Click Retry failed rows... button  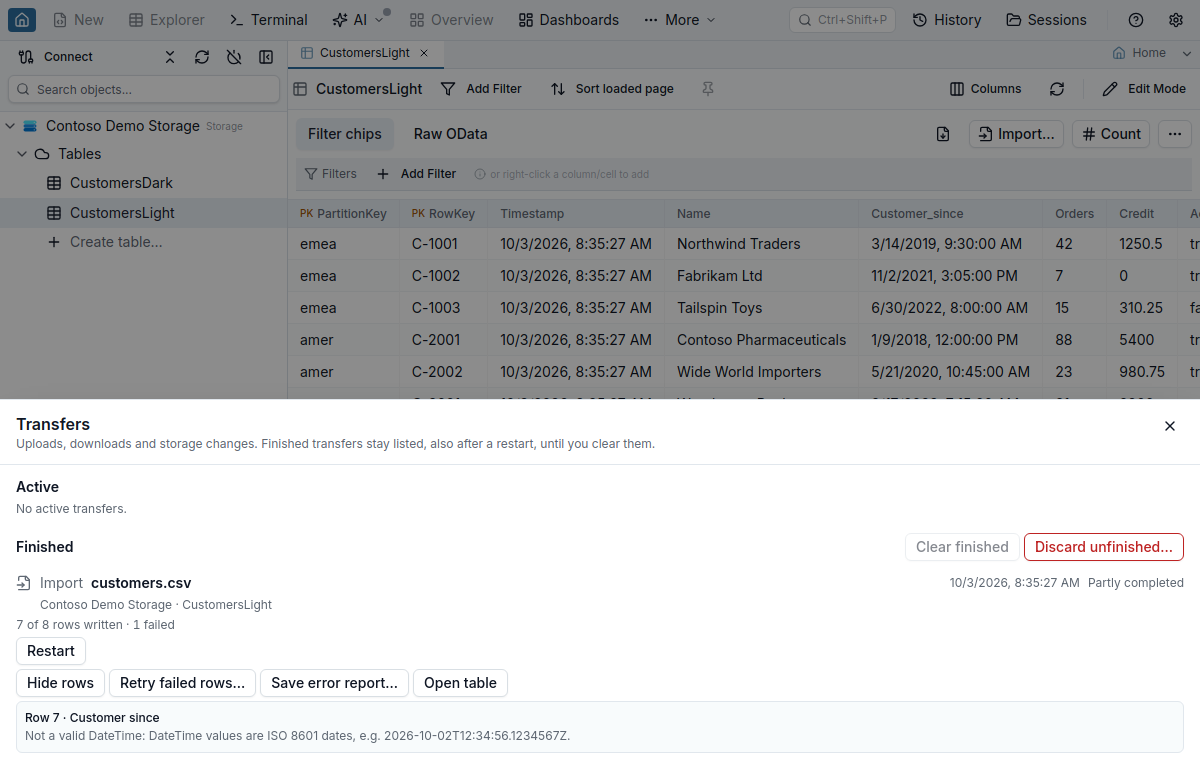coord(182,683)
